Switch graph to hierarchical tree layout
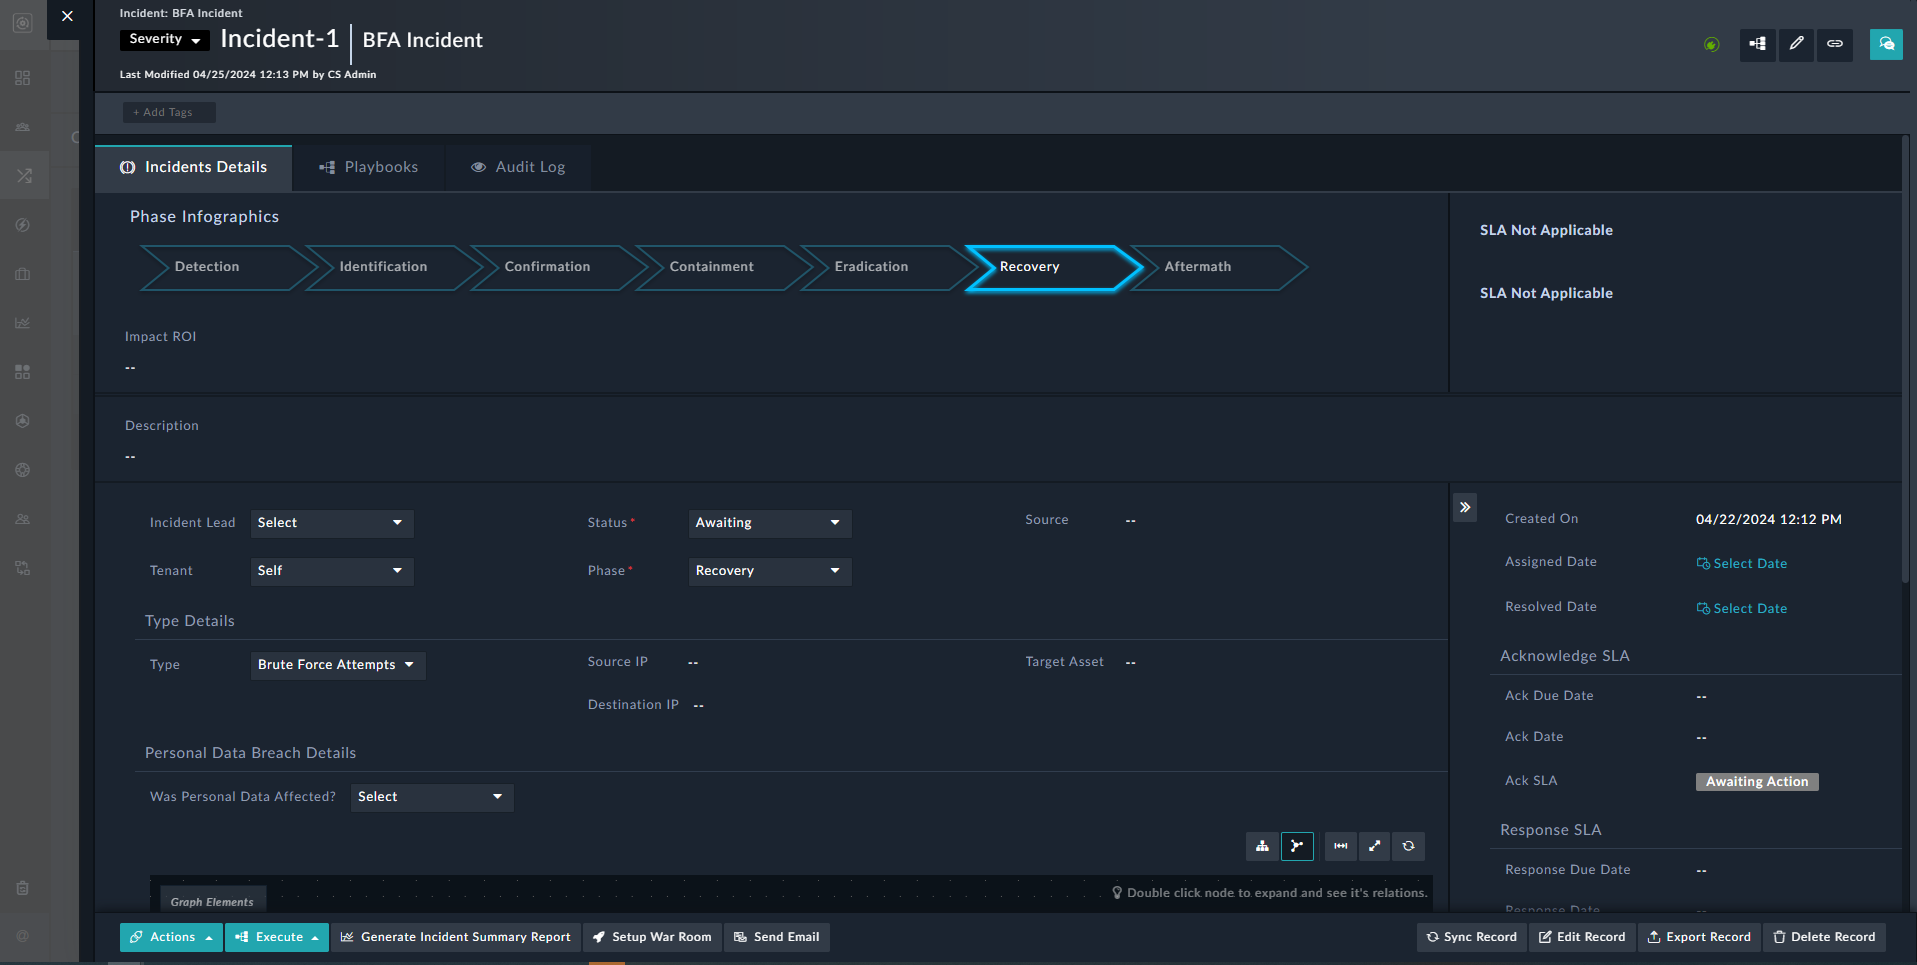This screenshot has width=1917, height=965. click(x=1262, y=846)
